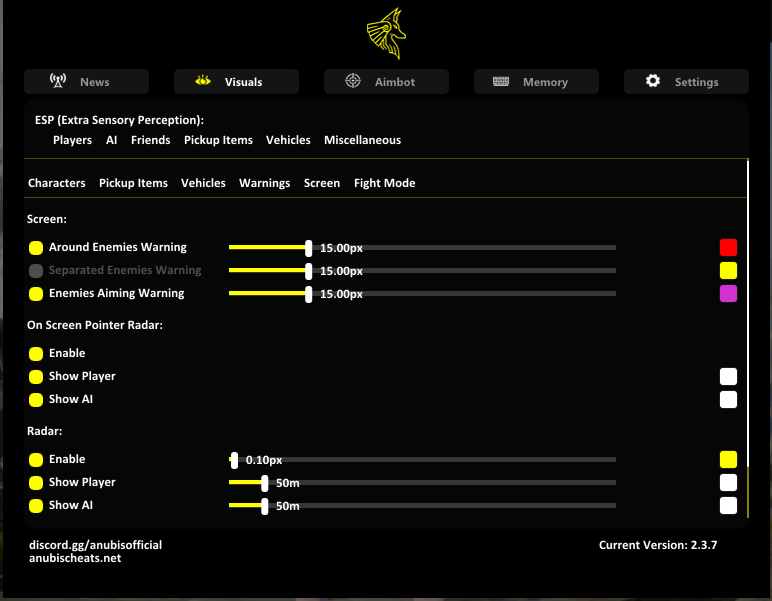Toggle Show AI under On Screen Pointer Radar
Viewport: 772px width, 601px height.
tap(36, 400)
